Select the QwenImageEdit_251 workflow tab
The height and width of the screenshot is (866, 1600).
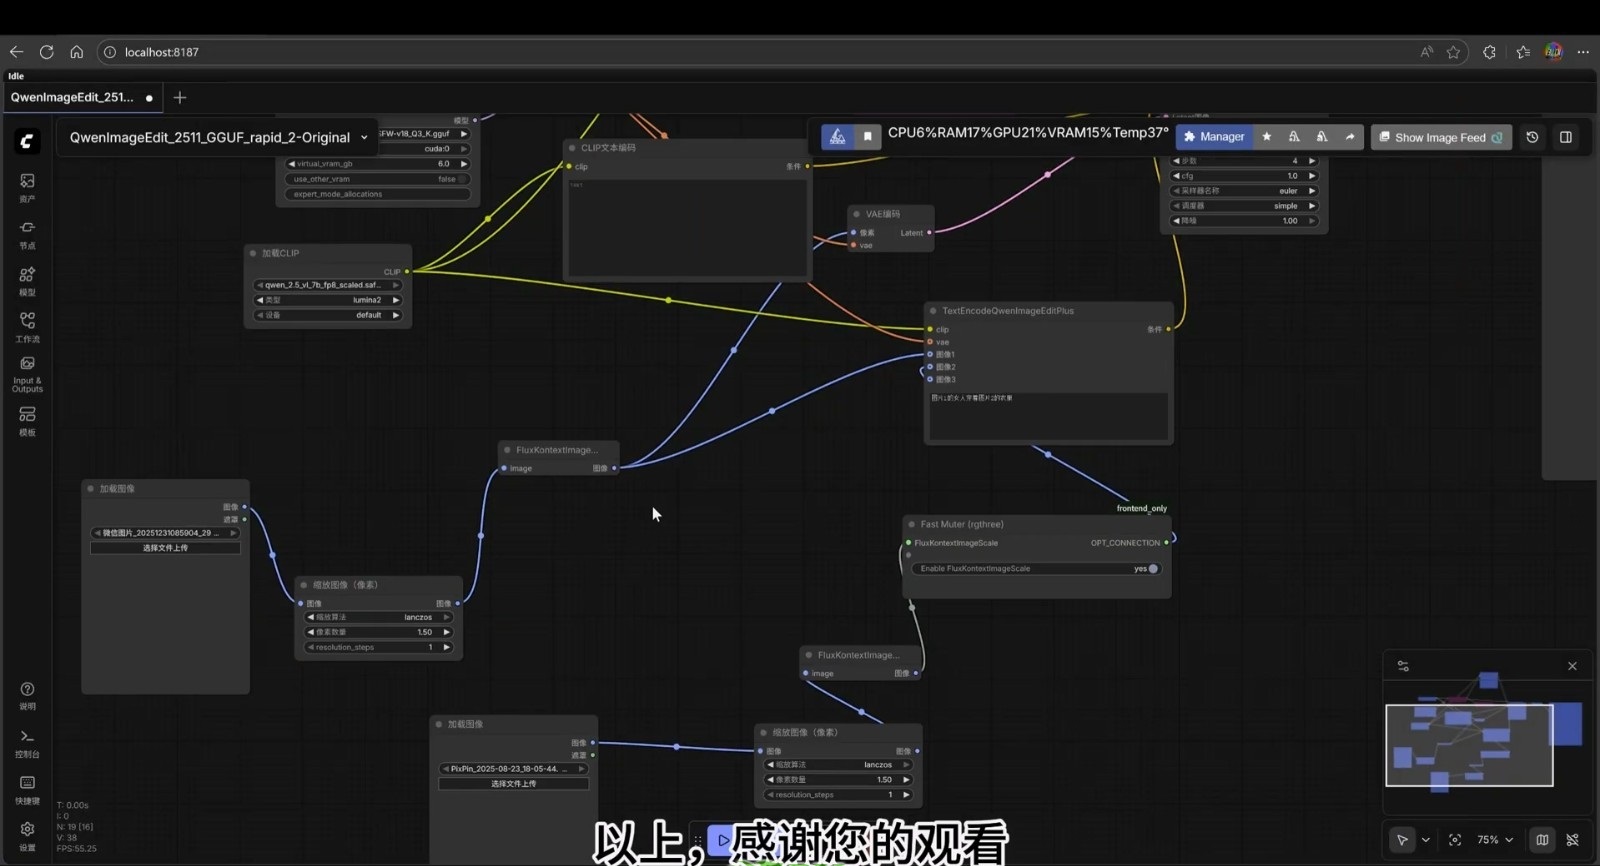pyautogui.click(x=72, y=97)
